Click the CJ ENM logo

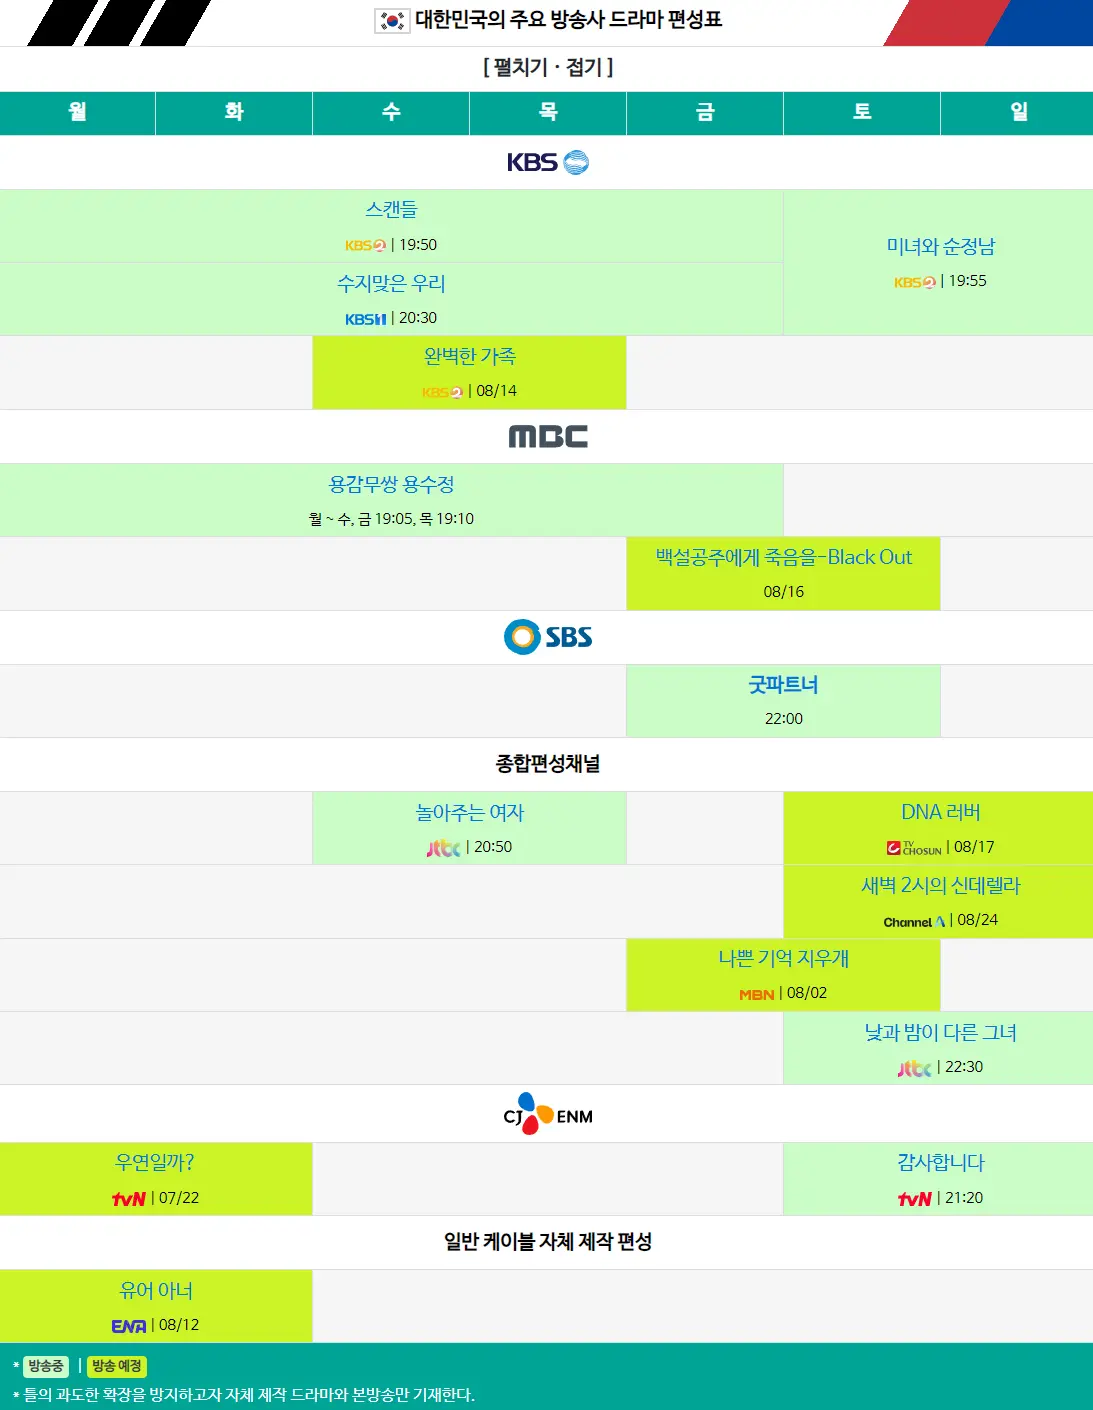[546, 1113]
